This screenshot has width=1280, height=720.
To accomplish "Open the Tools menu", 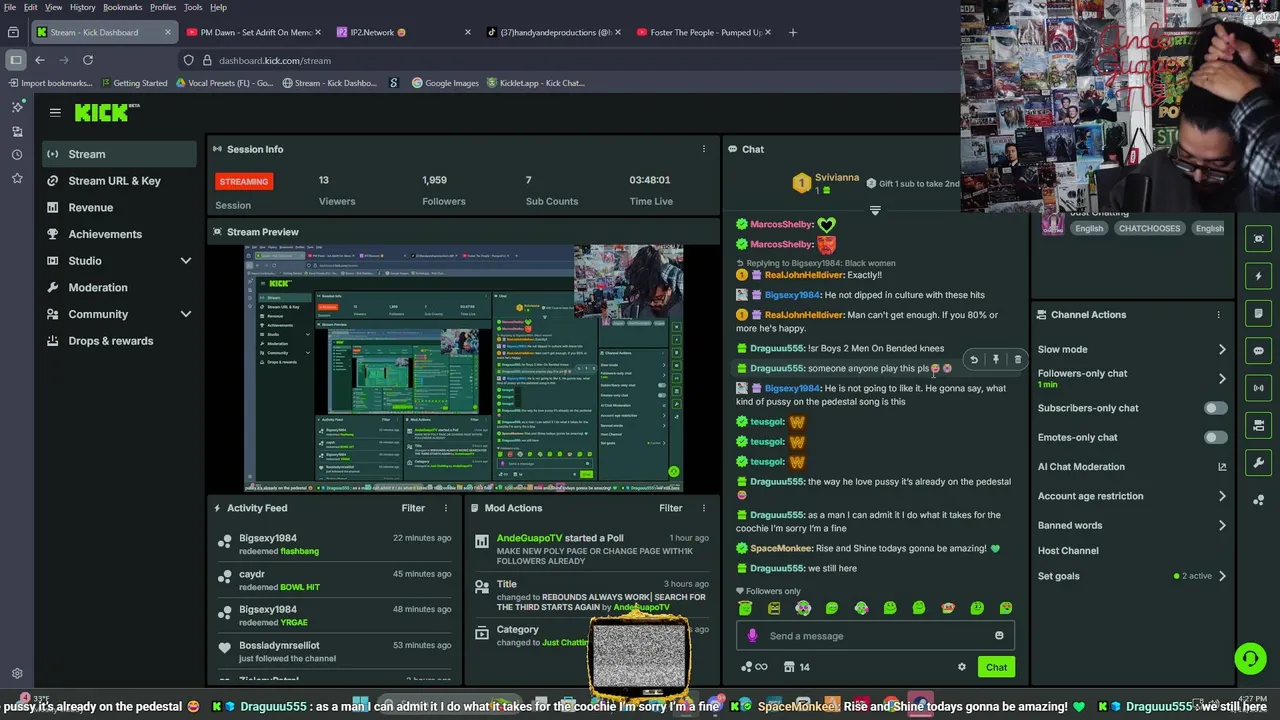I will coord(193,7).
